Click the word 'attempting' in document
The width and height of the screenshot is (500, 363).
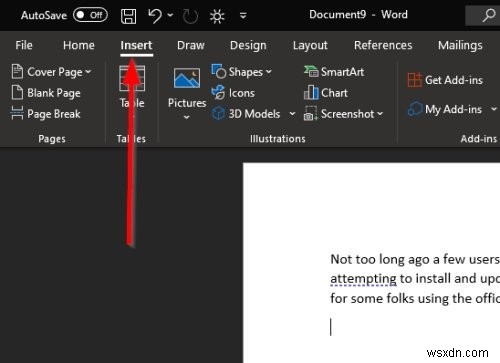coord(363,279)
